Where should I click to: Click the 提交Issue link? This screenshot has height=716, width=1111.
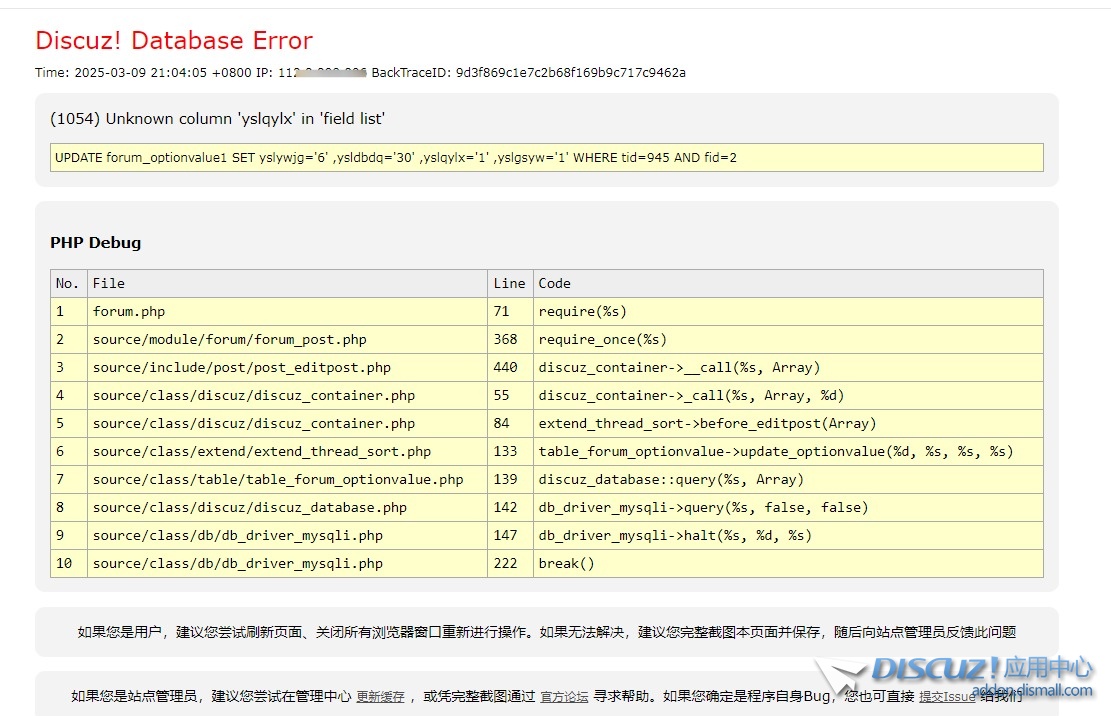pyautogui.click(x=946, y=697)
